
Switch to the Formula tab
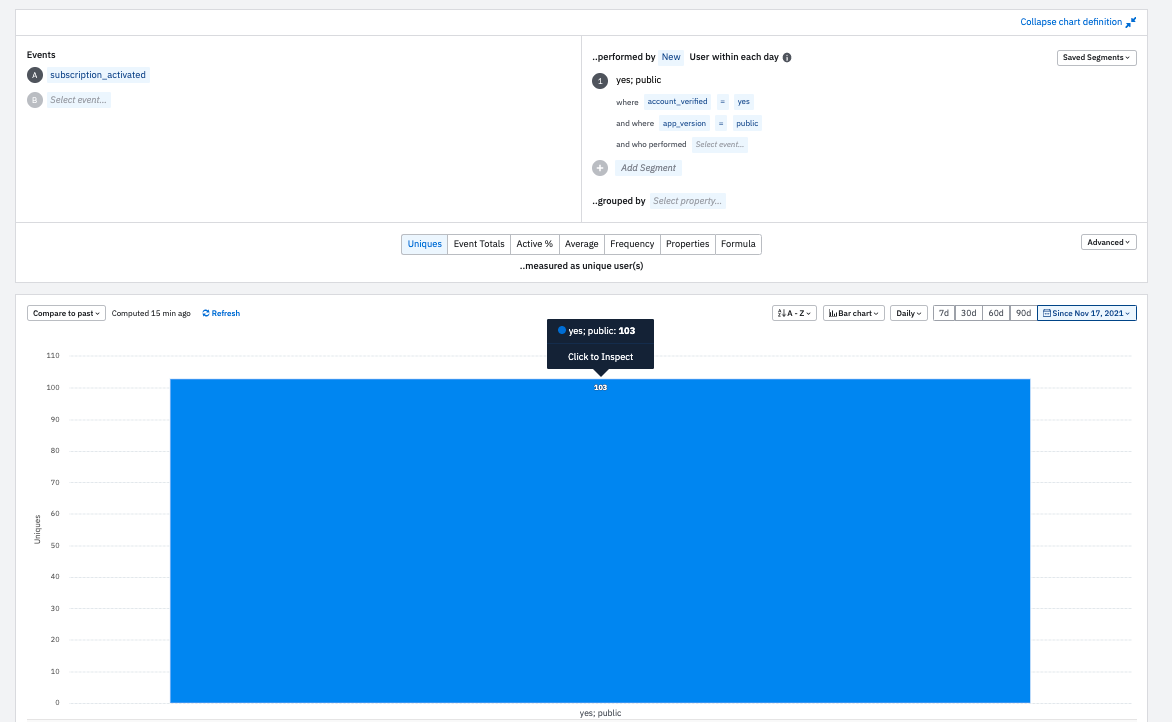pos(738,244)
